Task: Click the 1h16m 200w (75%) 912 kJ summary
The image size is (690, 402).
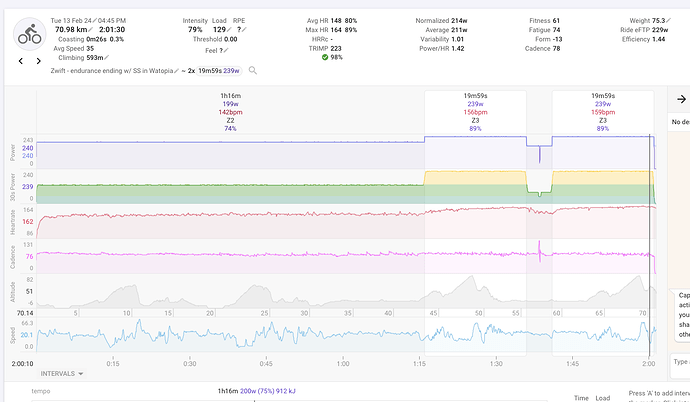Action: 257,391
